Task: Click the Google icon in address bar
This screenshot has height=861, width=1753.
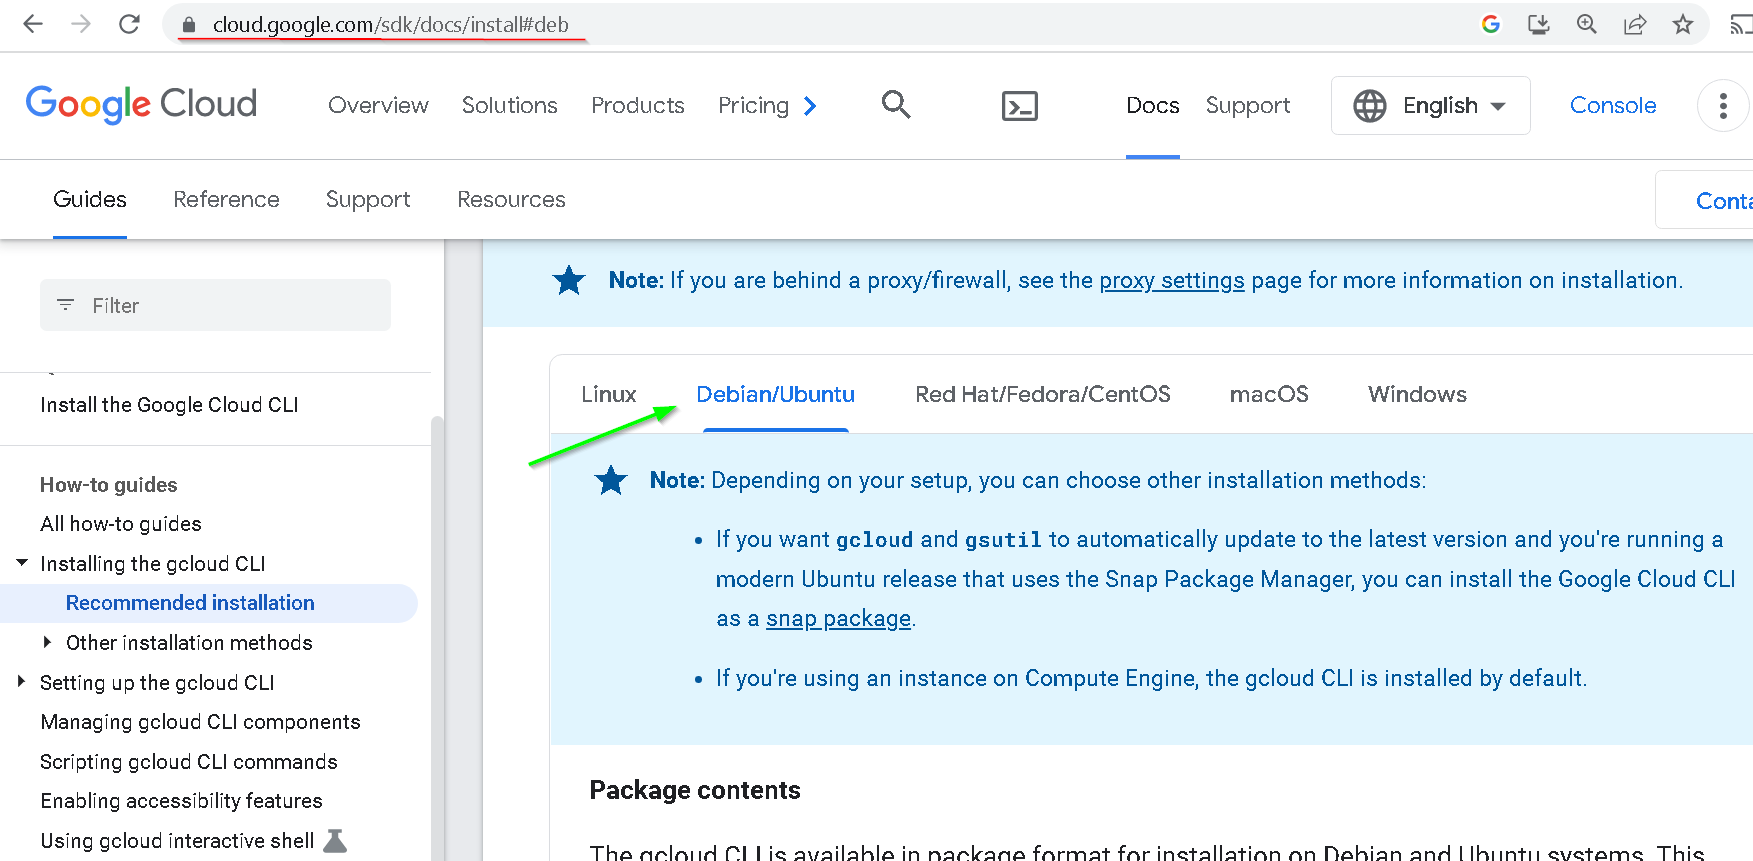Action: click(x=1490, y=24)
